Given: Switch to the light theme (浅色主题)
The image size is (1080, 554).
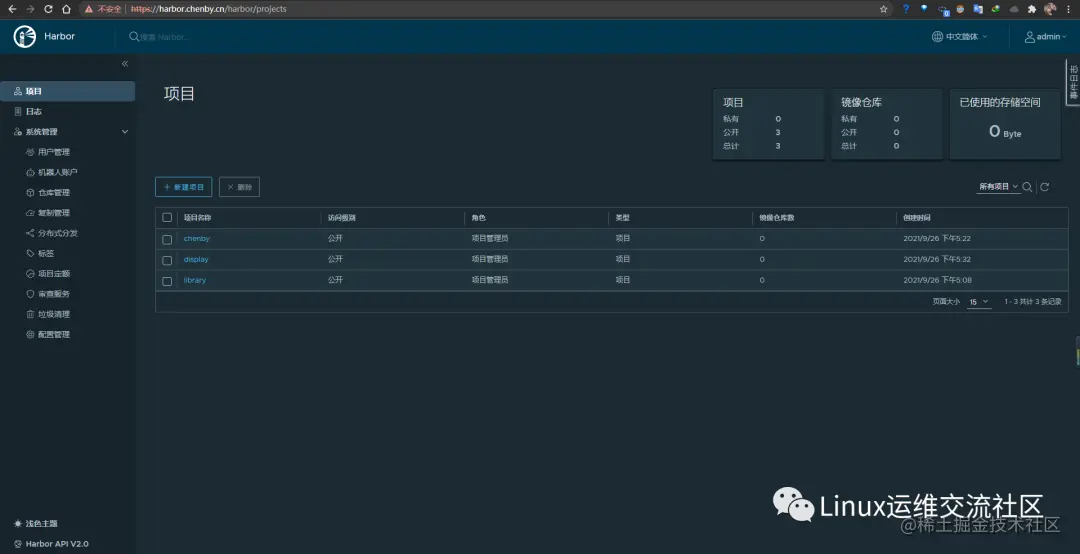Looking at the screenshot, I should 36,524.
